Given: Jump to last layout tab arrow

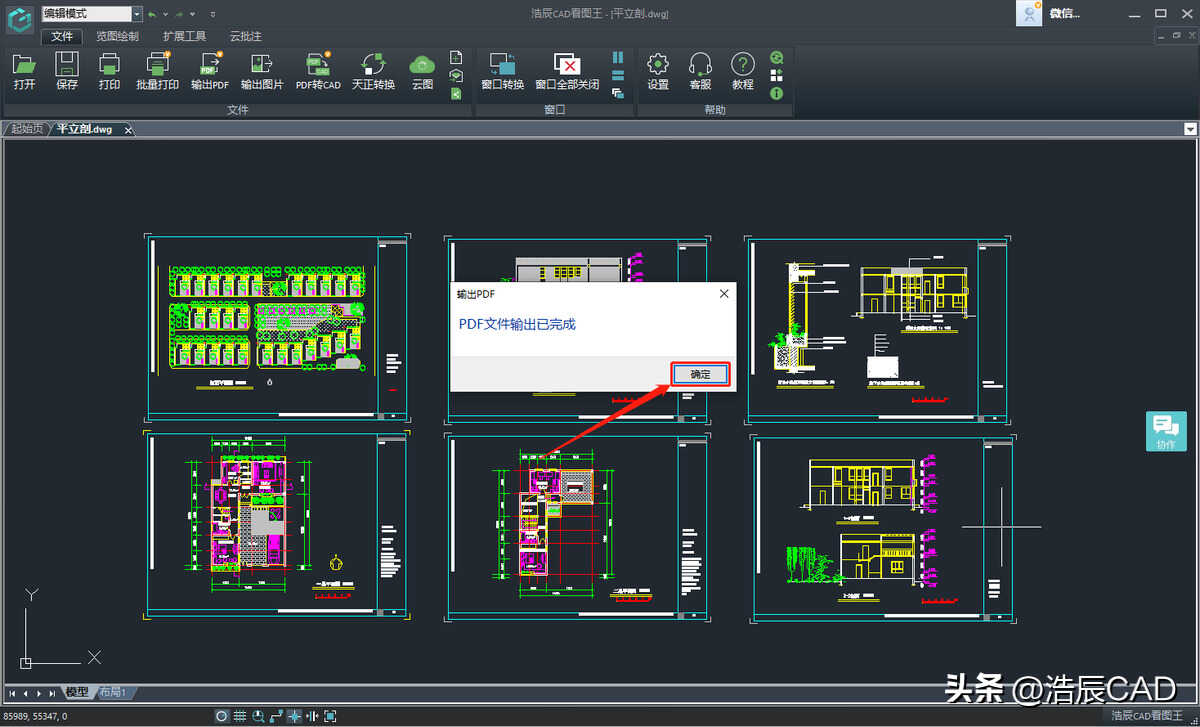Looking at the screenshot, I should (x=52, y=693).
